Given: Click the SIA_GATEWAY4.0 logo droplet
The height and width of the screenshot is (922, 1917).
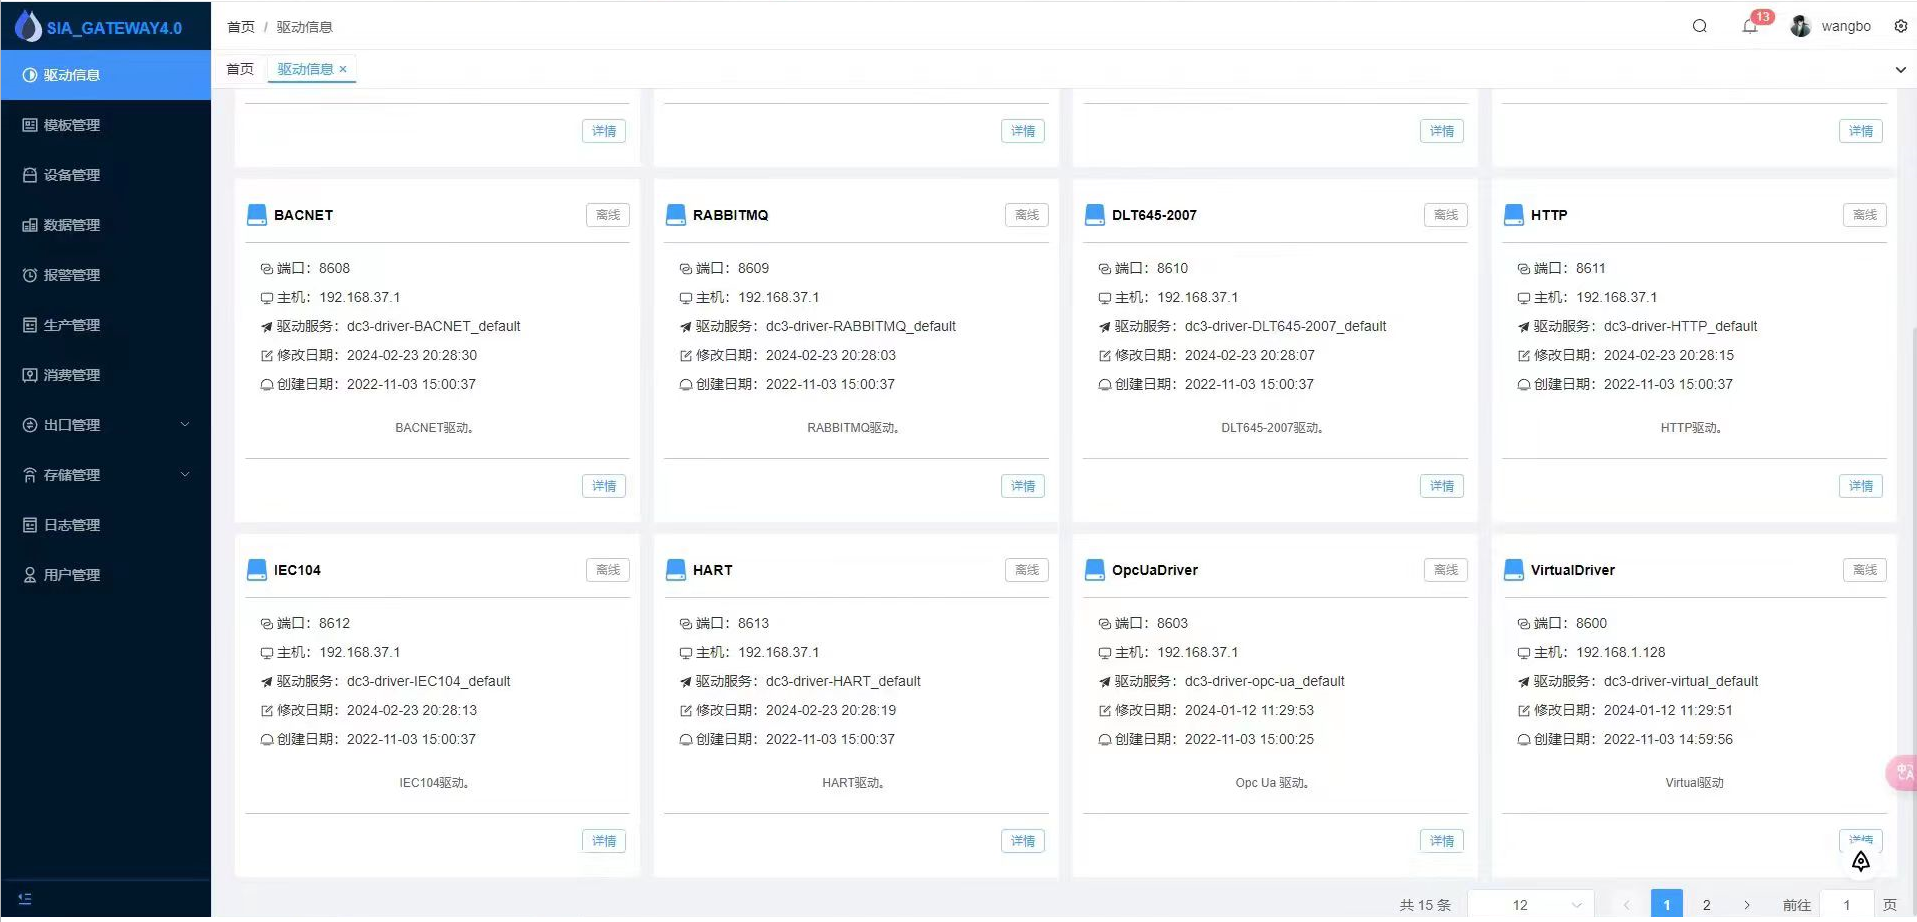Looking at the screenshot, I should (x=28, y=26).
